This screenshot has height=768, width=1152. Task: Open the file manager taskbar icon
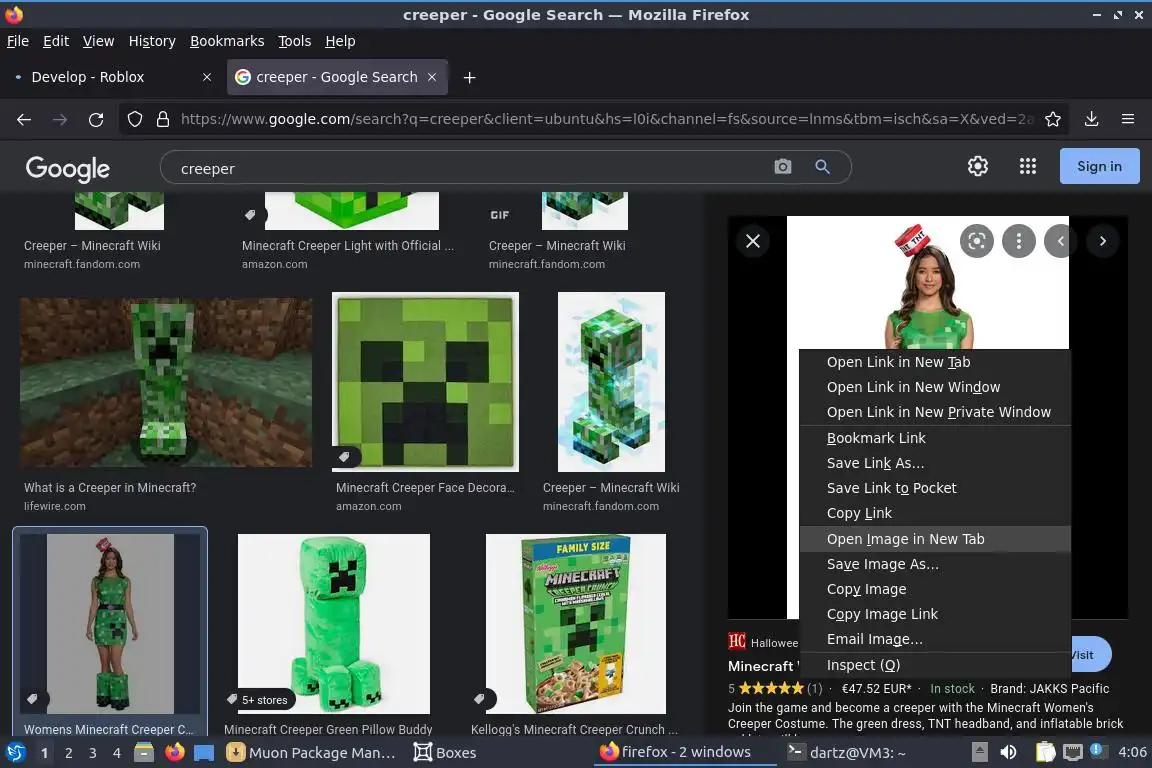point(144,753)
